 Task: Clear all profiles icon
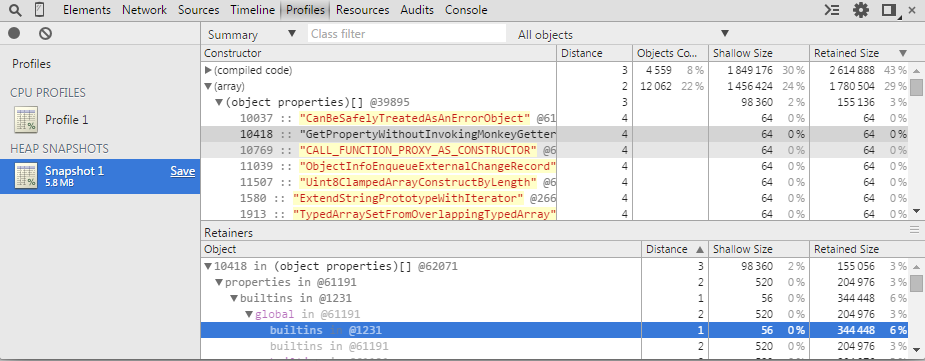(45, 34)
